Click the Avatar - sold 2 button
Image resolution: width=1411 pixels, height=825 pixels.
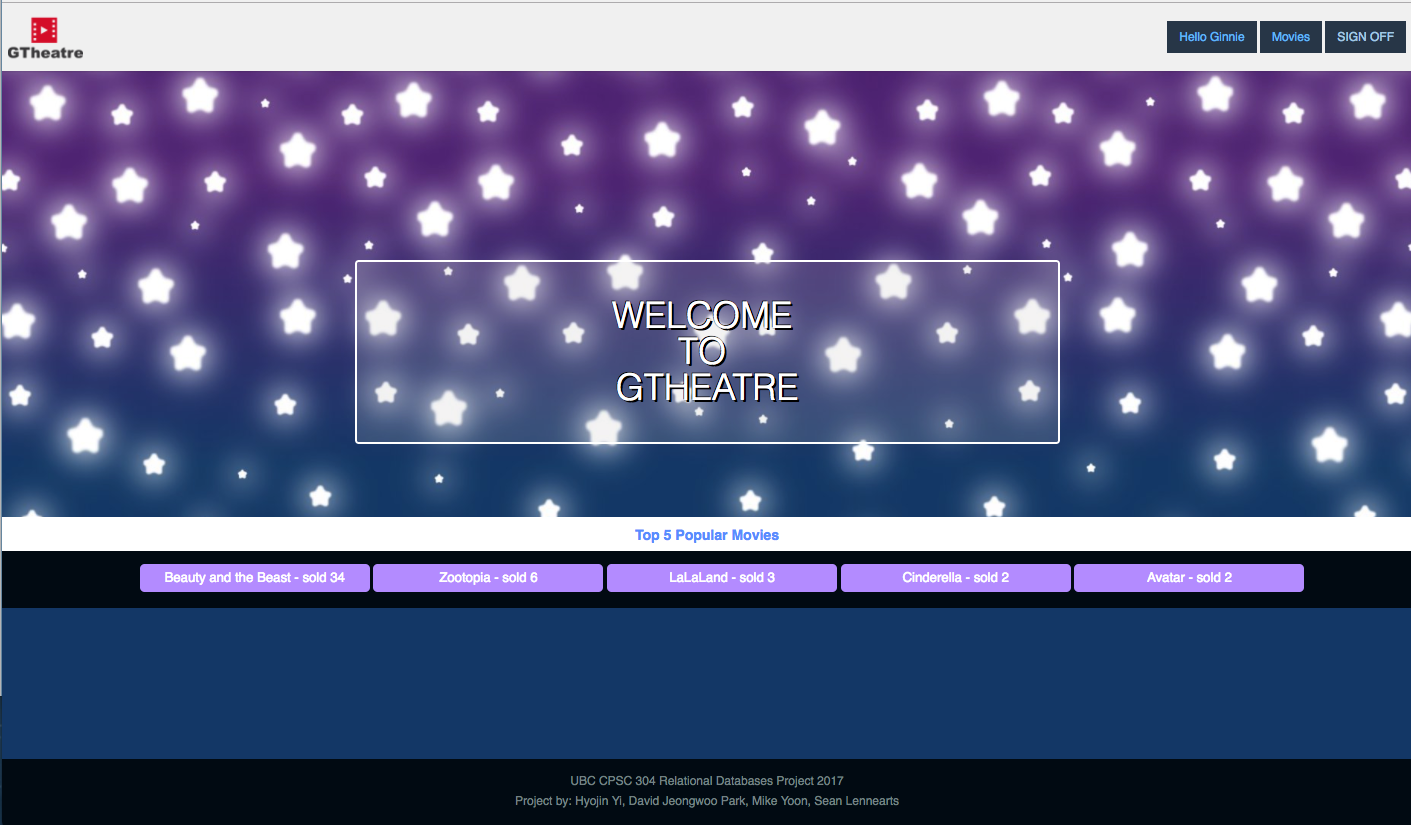[1188, 578]
